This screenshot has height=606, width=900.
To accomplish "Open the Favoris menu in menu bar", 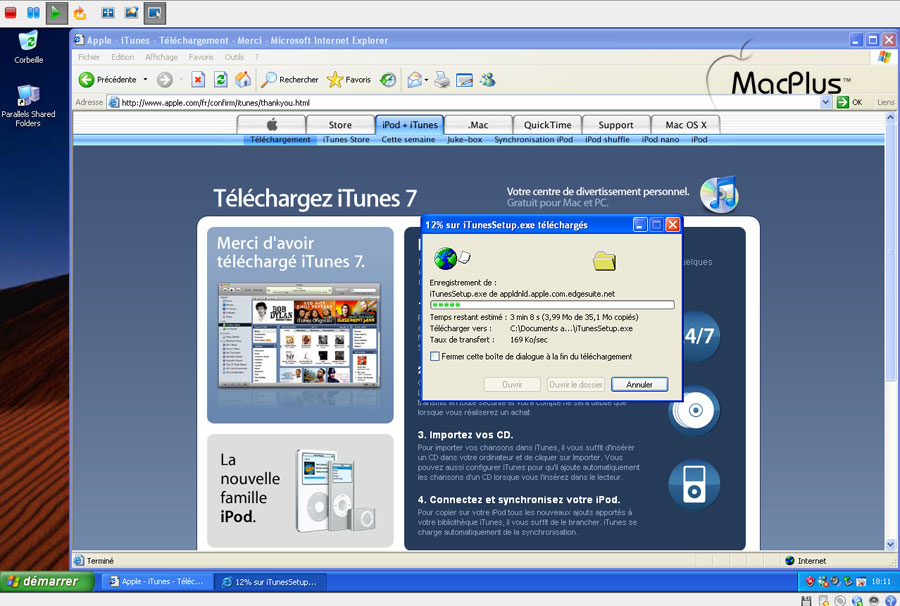I will [201, 57].
